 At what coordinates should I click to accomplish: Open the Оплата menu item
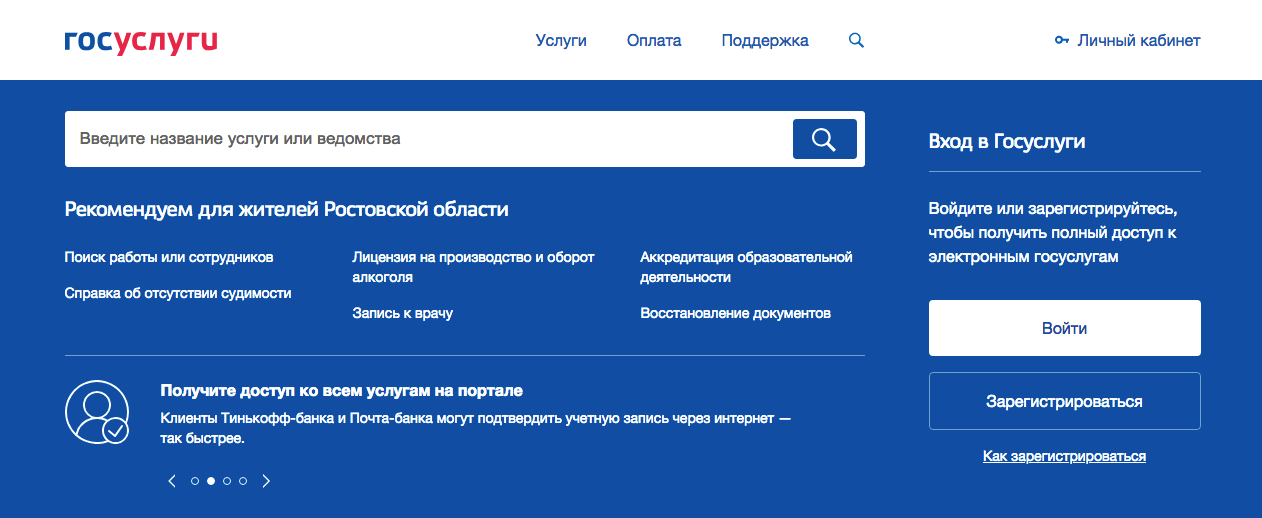coord(654,41)
